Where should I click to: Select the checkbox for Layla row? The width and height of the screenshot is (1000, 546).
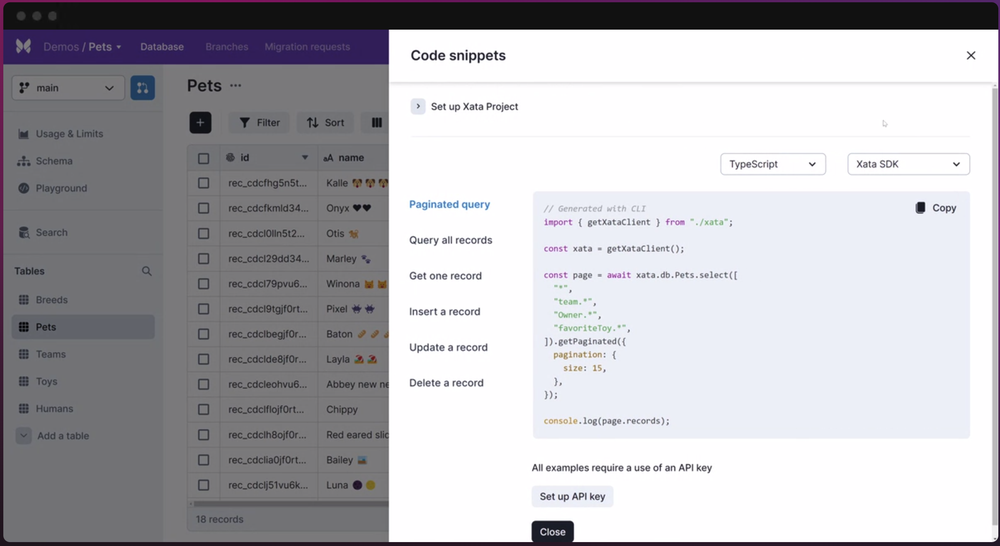(x=203, y=359)
